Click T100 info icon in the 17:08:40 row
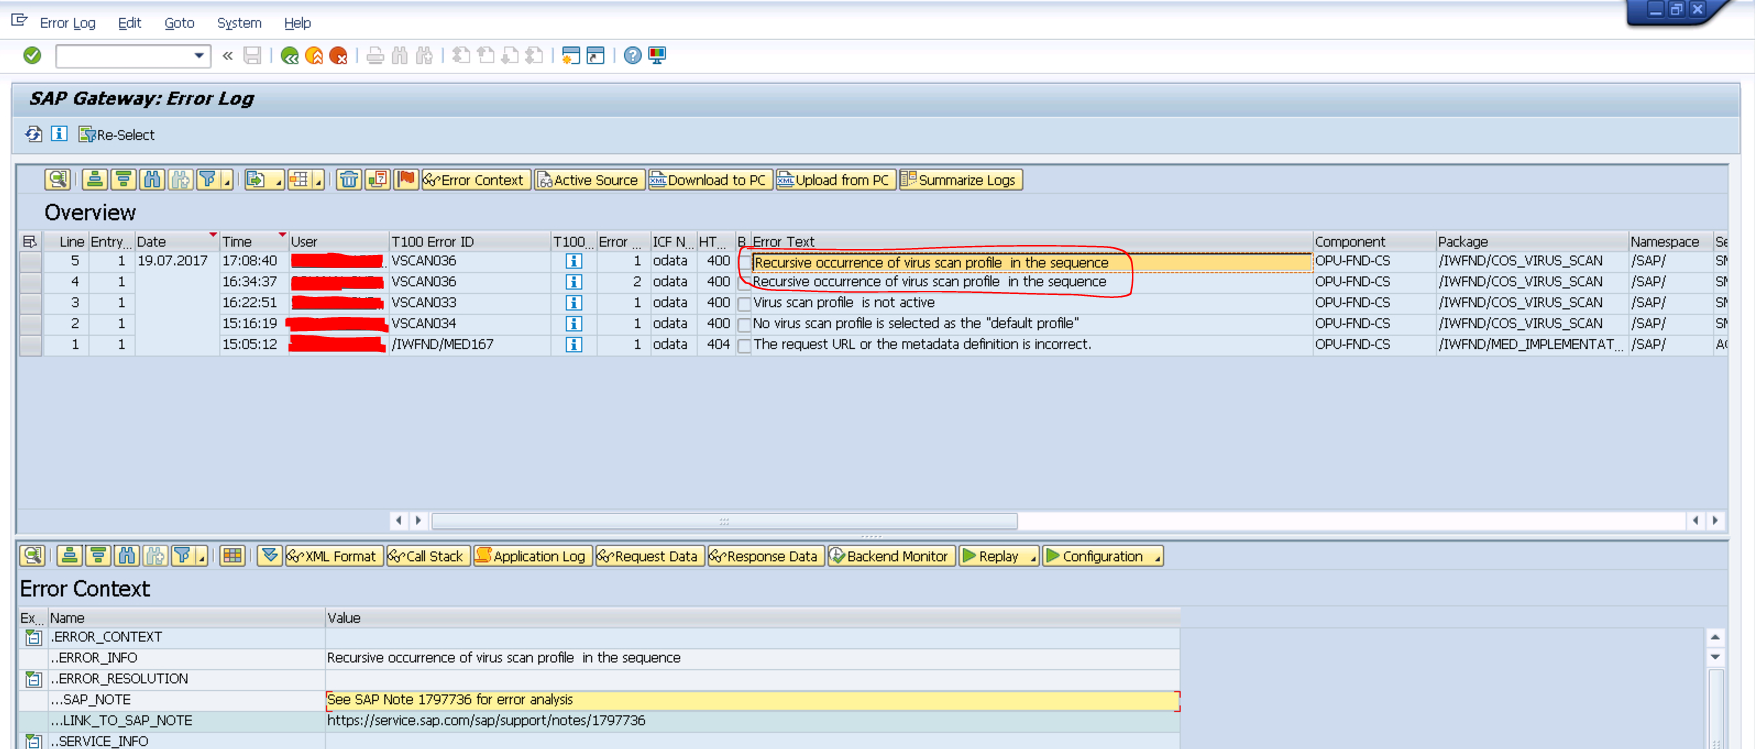 coord(574,261)
